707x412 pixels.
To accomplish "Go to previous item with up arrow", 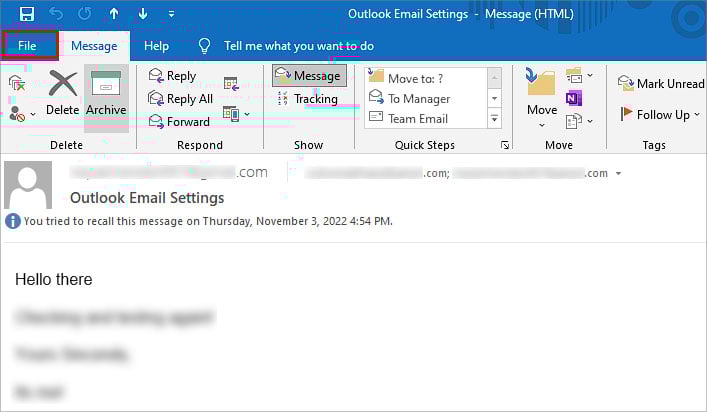I will pos(114,14).
